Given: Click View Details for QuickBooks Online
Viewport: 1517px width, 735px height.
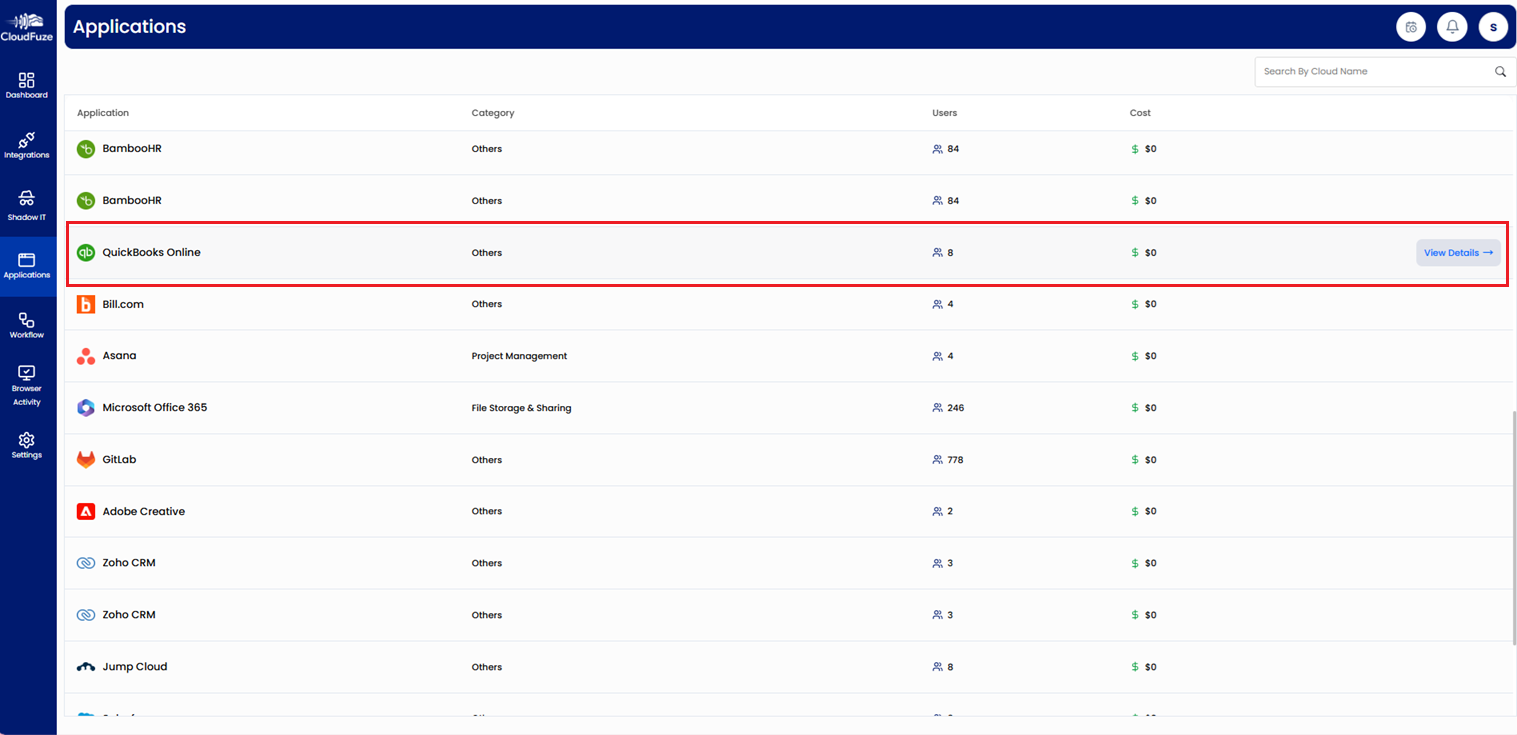Looking at the screenshot, I should (x=1458, y=252).
